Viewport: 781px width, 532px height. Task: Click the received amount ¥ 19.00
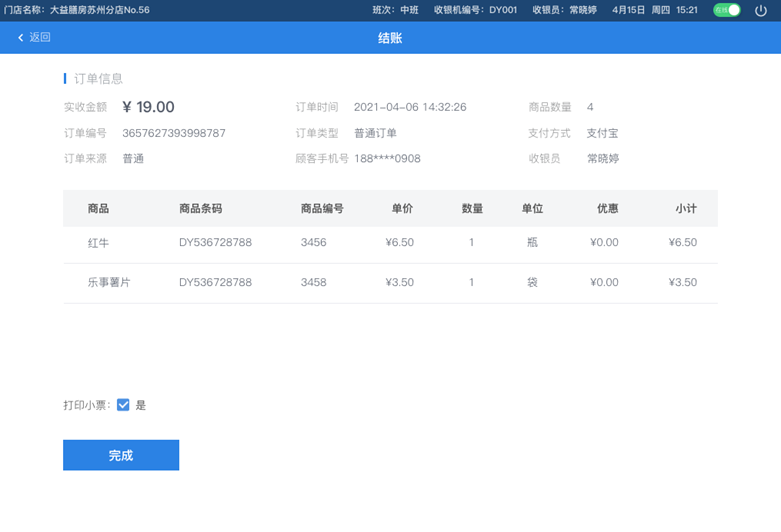point(148,107)
